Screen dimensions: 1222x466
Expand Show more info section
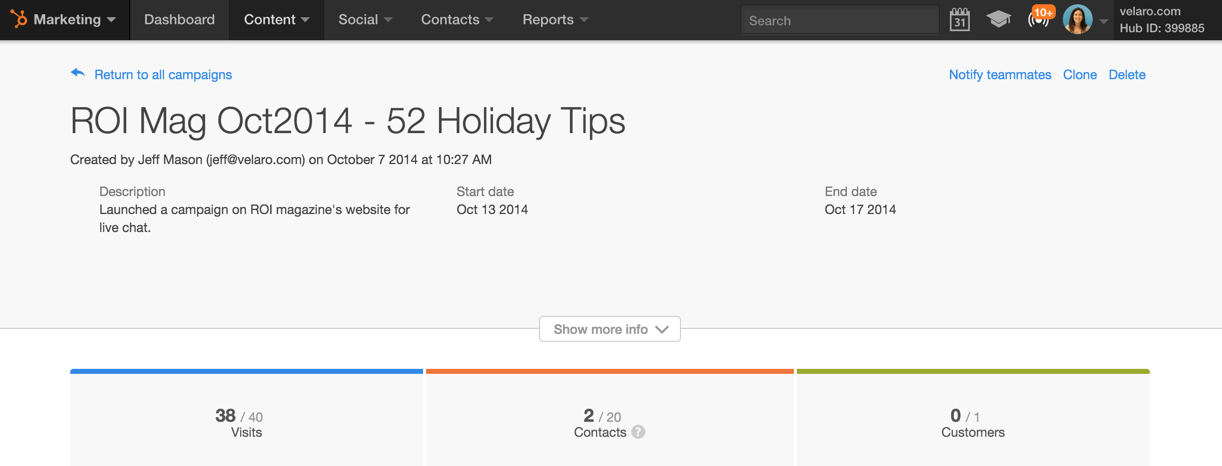[x=610, y=329]
